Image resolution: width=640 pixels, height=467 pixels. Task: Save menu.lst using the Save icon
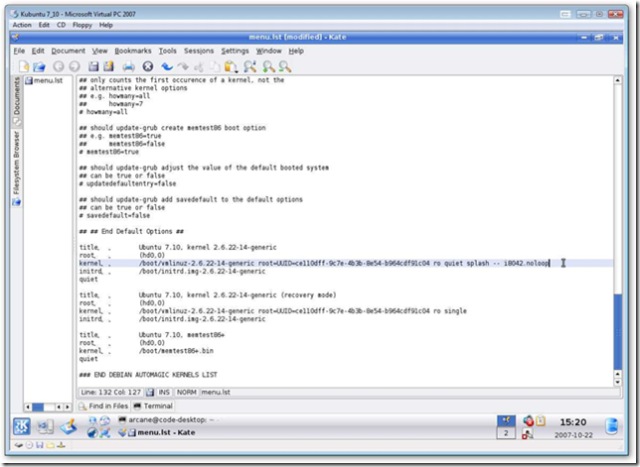tap(93, 66)
